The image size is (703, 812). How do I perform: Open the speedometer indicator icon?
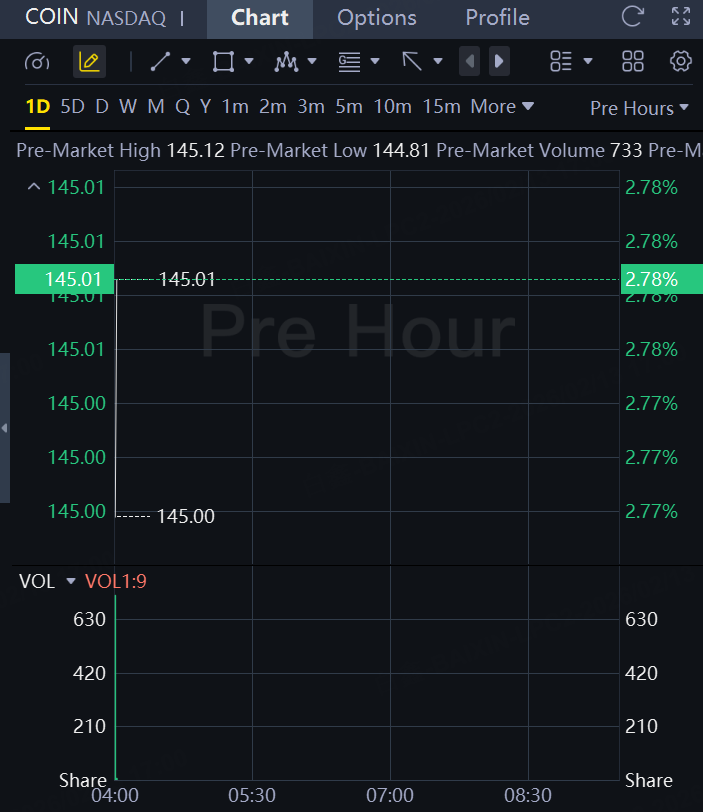pyautogui.click(x=37, y=62)
